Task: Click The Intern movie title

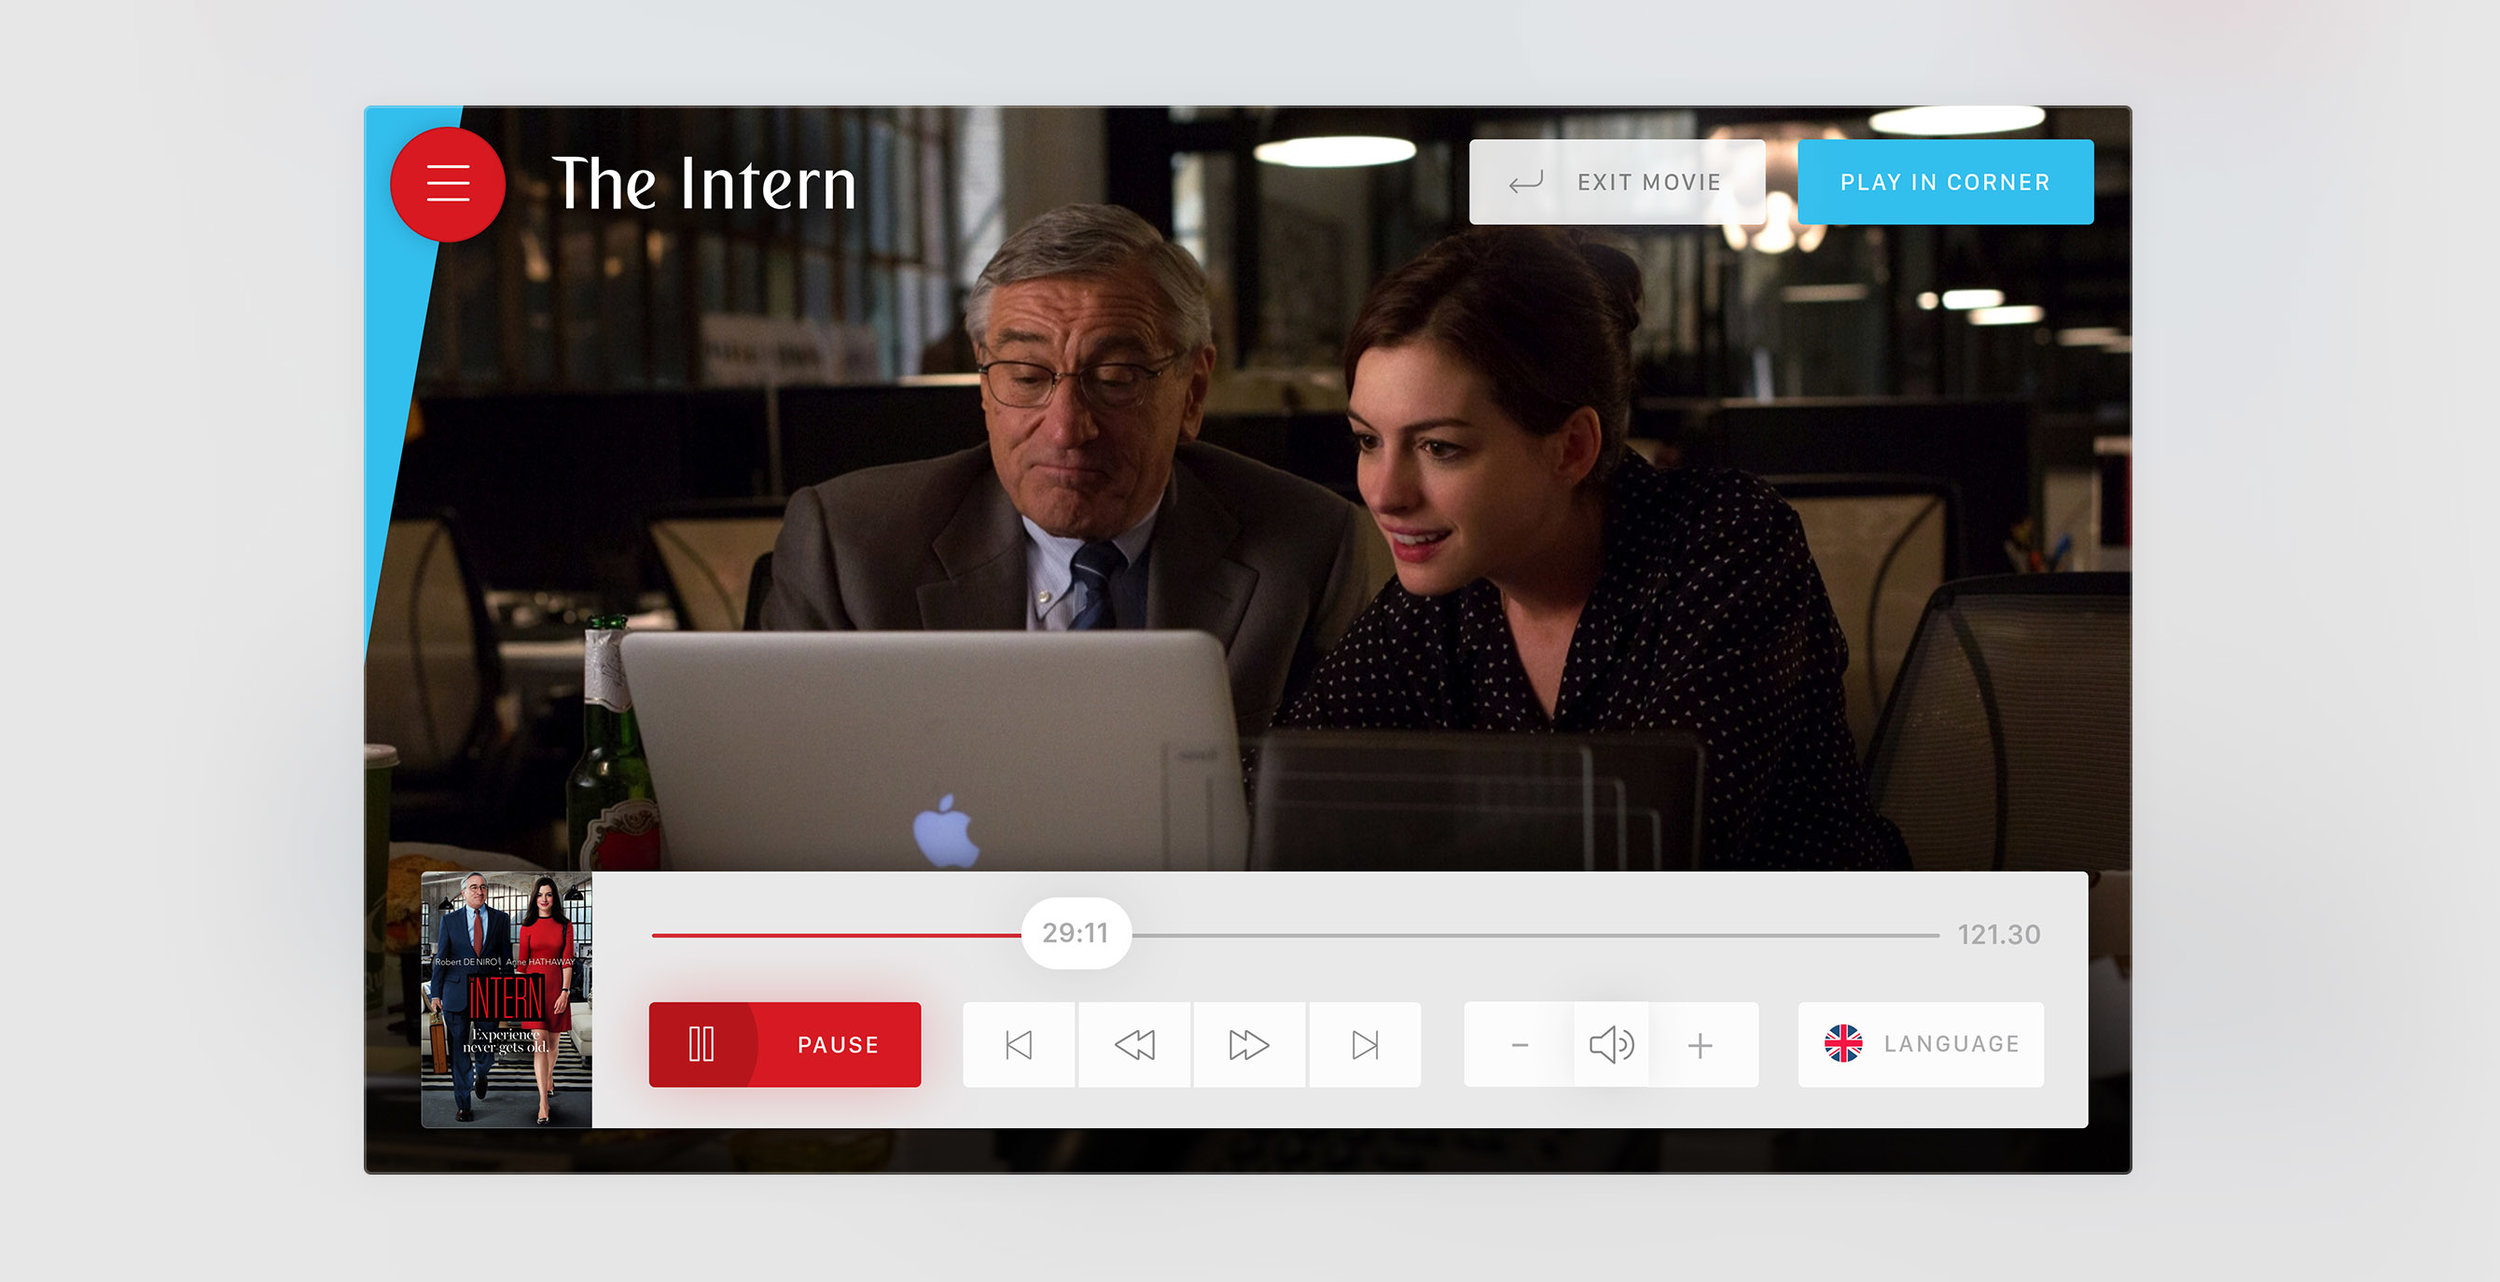Action: pos(704,183)
